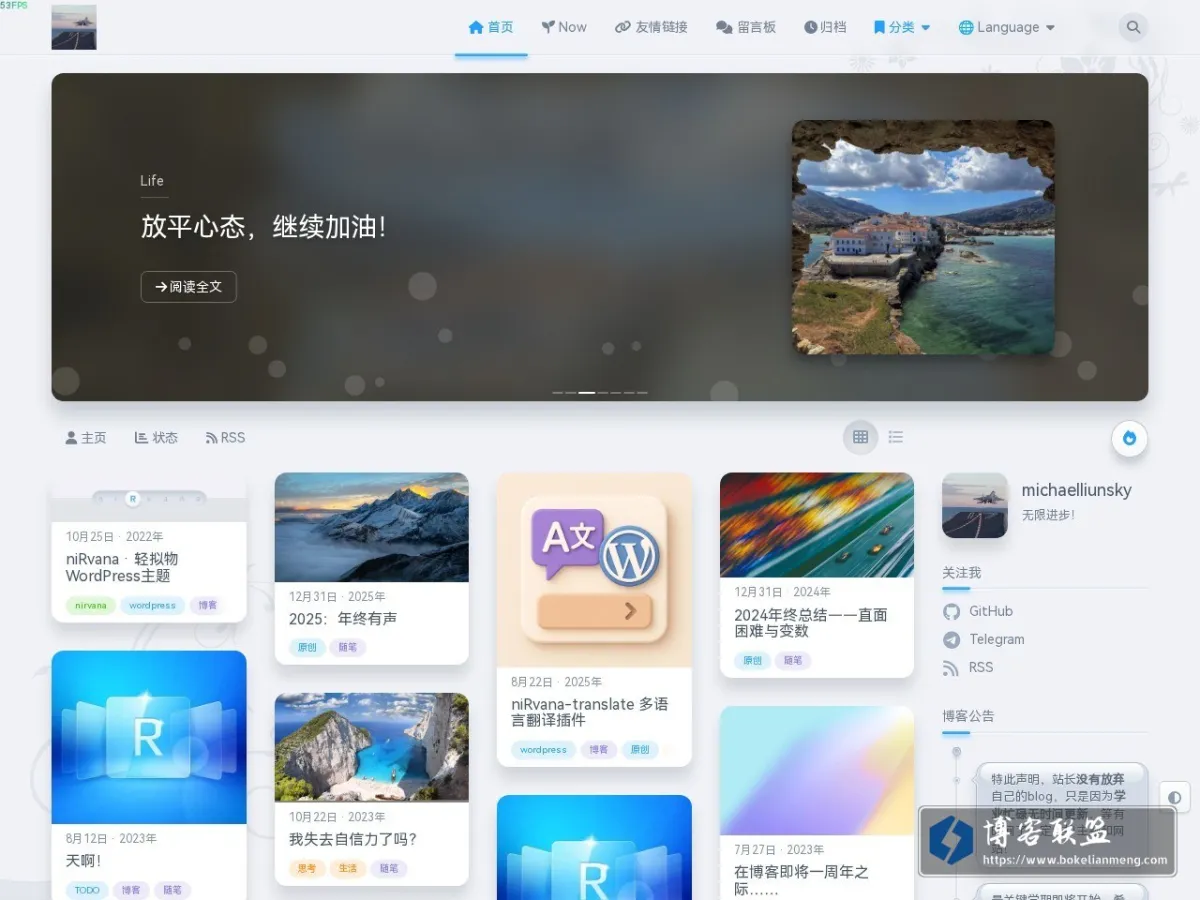Open the search icon in header

(1133, 27)
